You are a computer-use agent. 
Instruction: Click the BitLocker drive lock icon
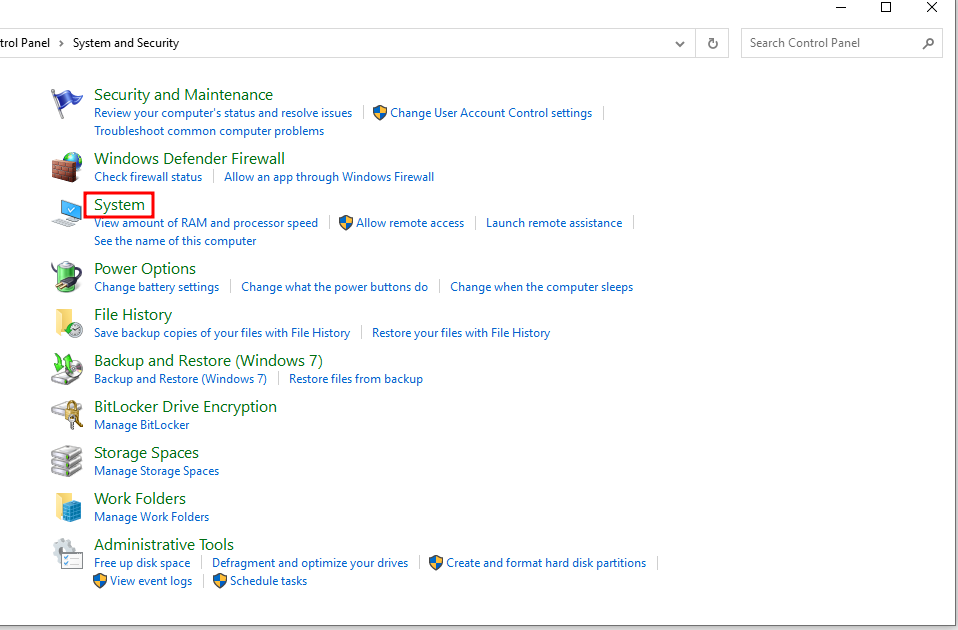(67, 414)
